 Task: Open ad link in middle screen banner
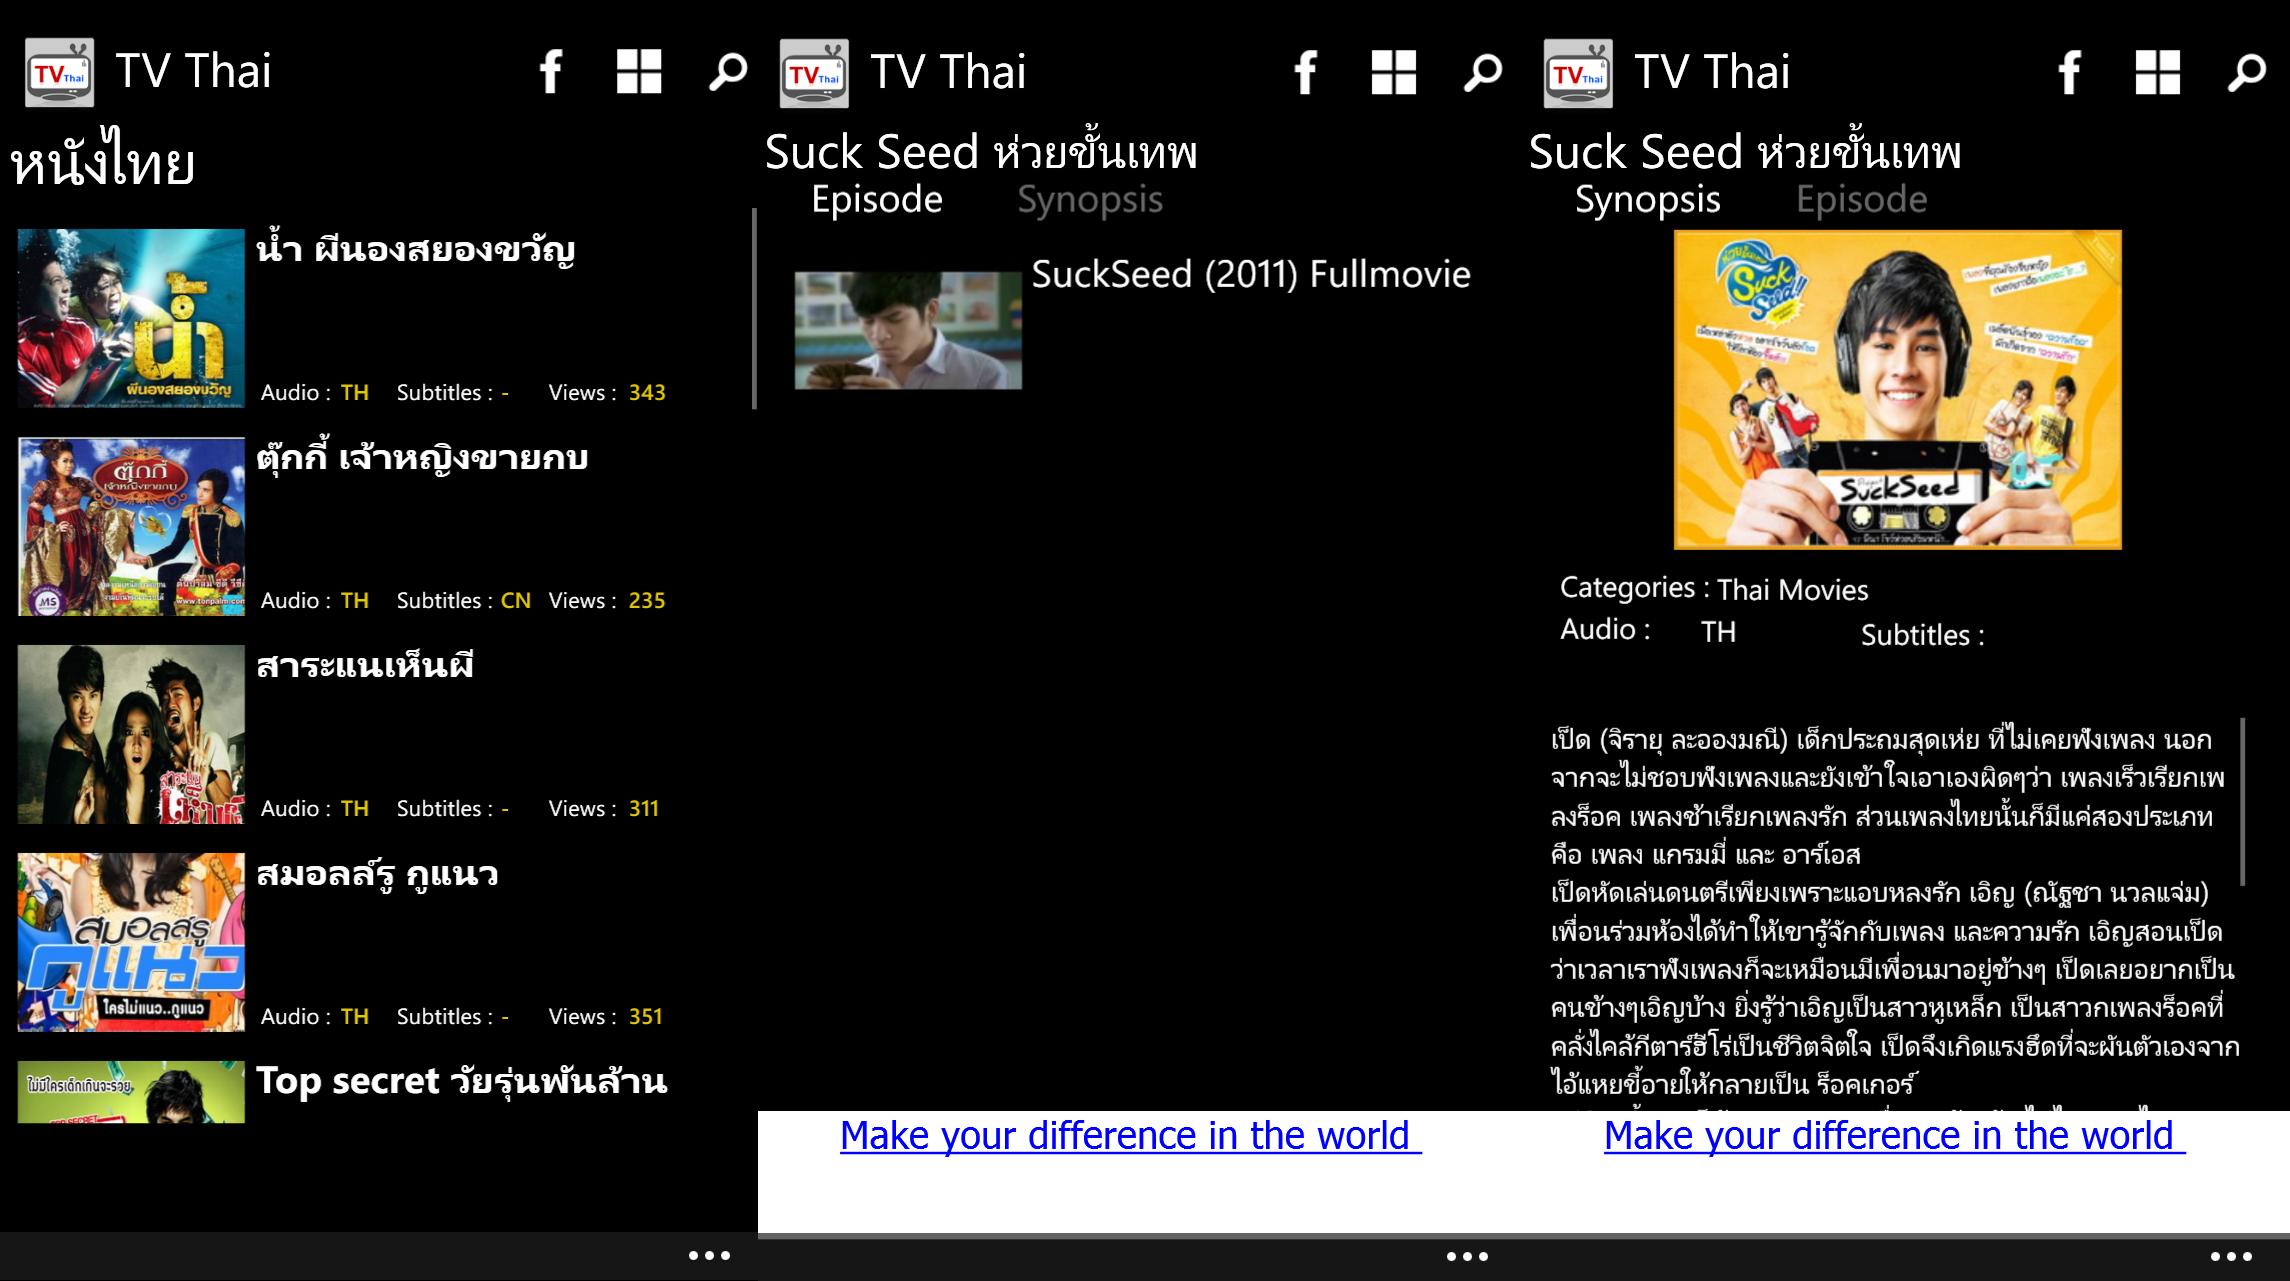(1130, 1136)
